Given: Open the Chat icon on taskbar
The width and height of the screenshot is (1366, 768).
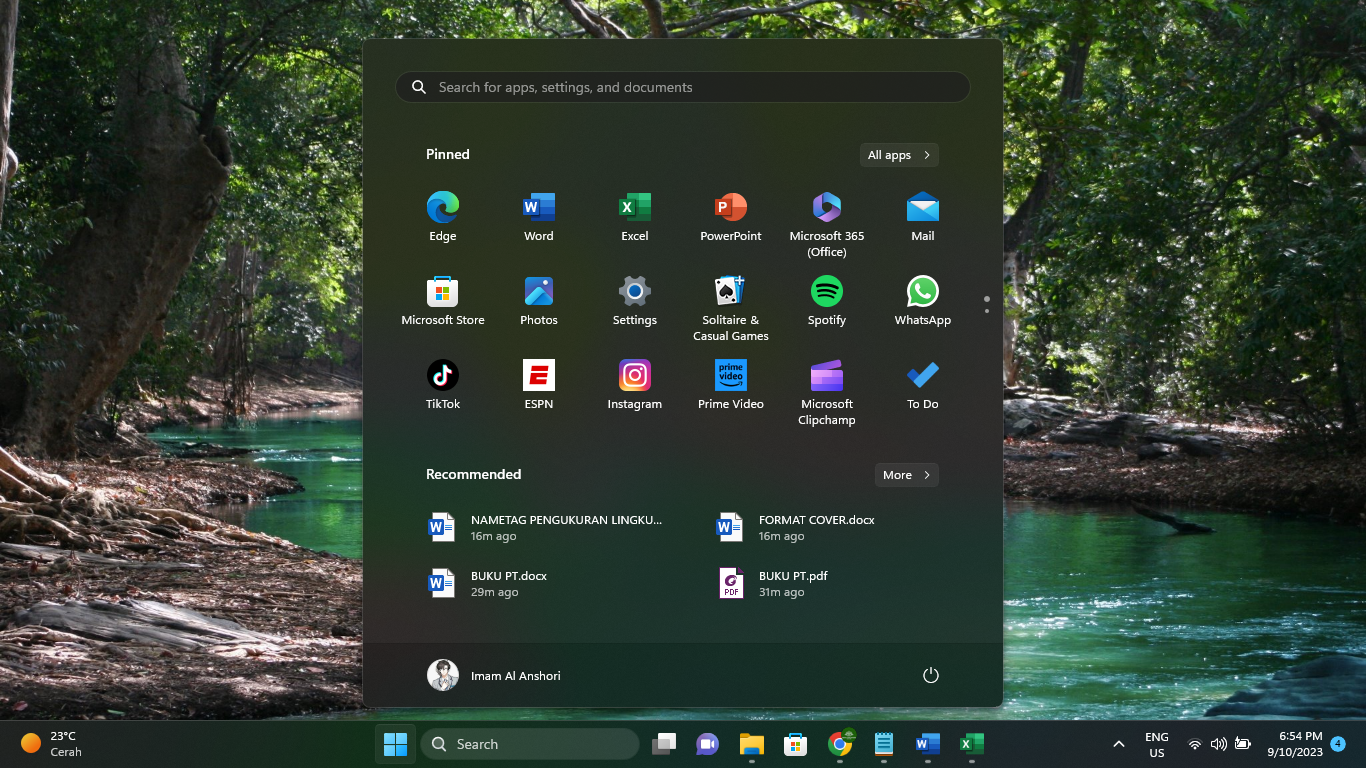Looking at the screenshot, I should tap(708, 744).
